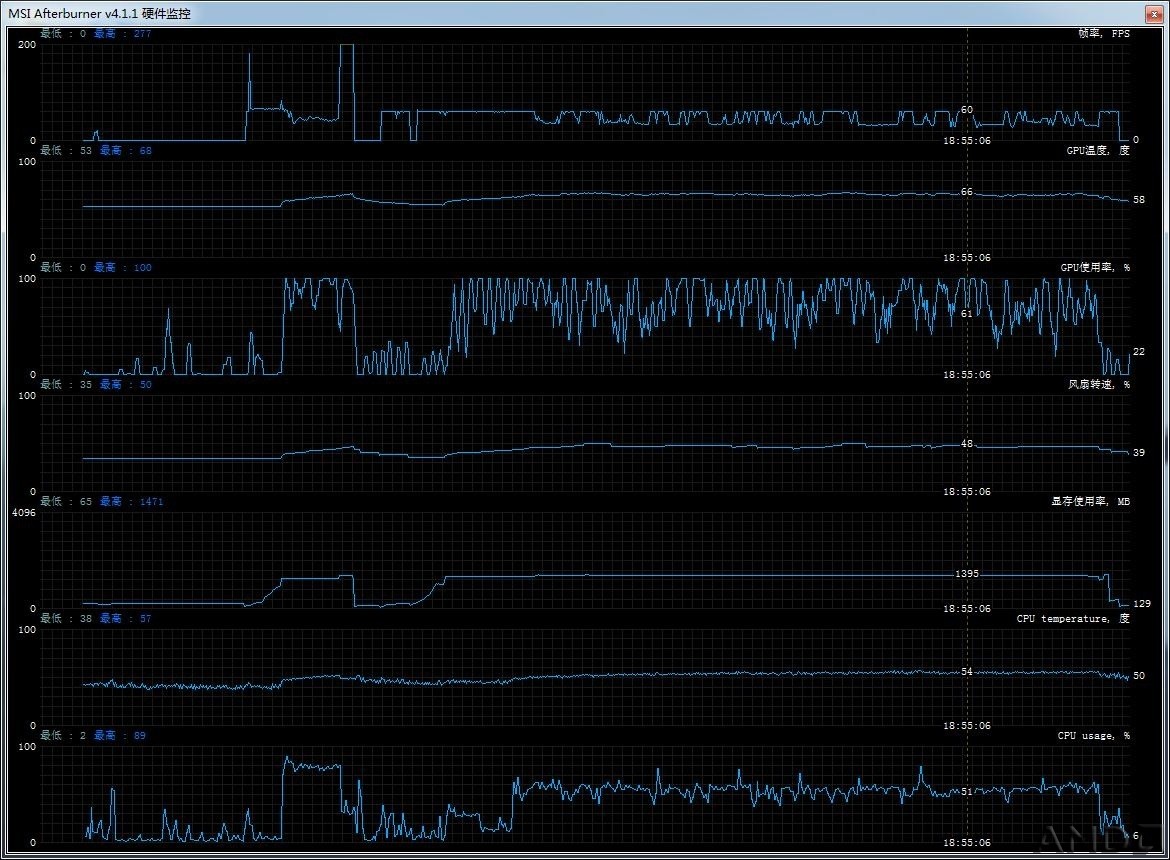Select the CPU usage, % graph title
This screenshot has width=1170, height=860.
(1093, 736)
